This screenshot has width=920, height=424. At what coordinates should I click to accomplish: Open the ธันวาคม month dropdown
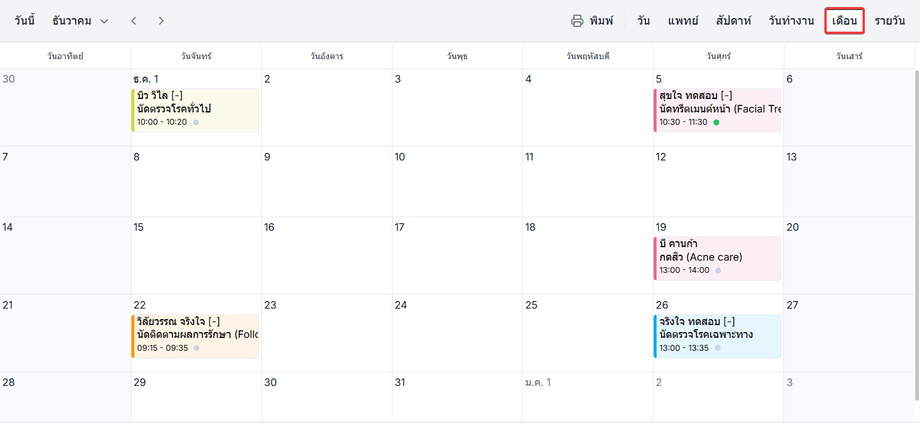tap(80, 21)
